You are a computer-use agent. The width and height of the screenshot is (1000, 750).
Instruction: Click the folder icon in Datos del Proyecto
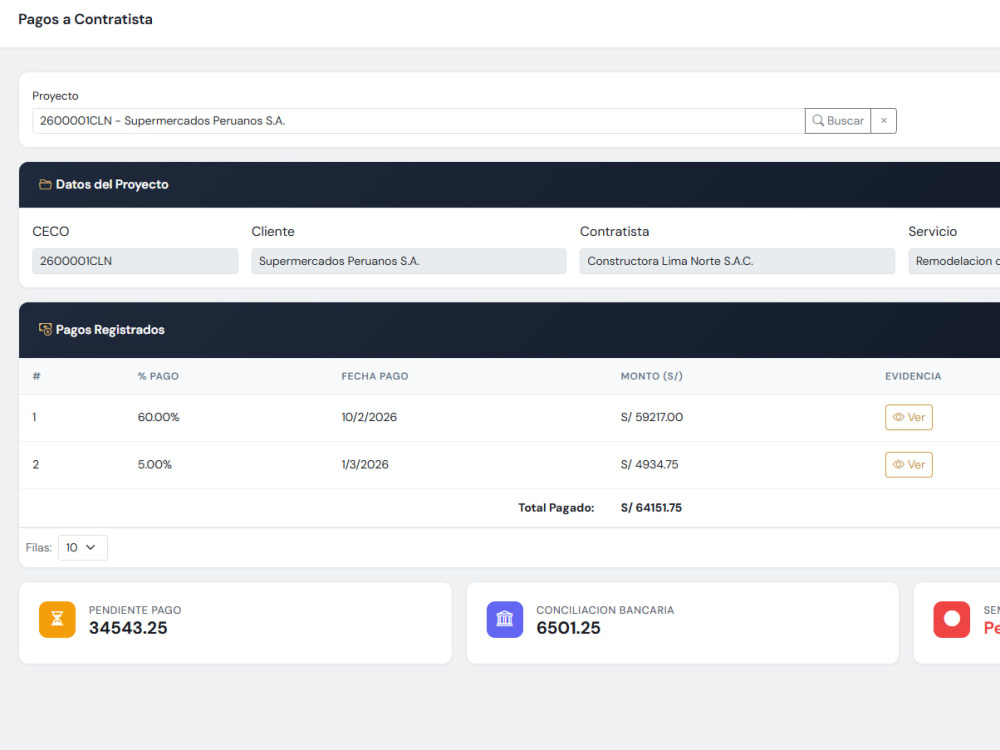pos(45,184)
